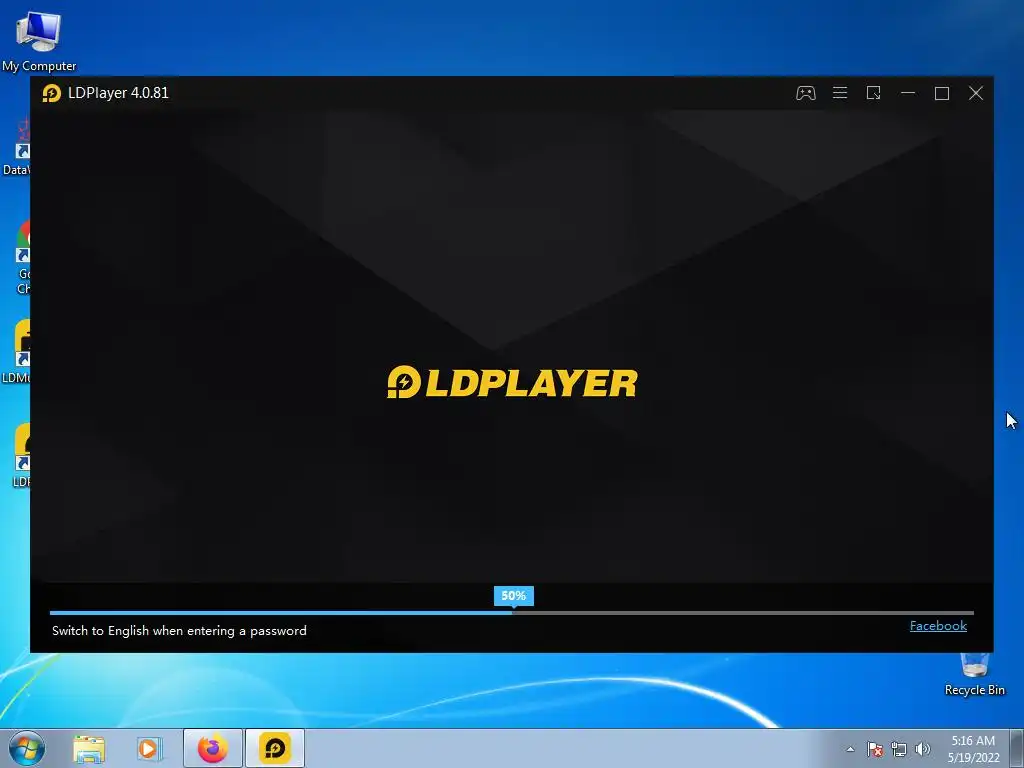Open the Windows Start menu
Screen dimensions: 1024x768
26,748
